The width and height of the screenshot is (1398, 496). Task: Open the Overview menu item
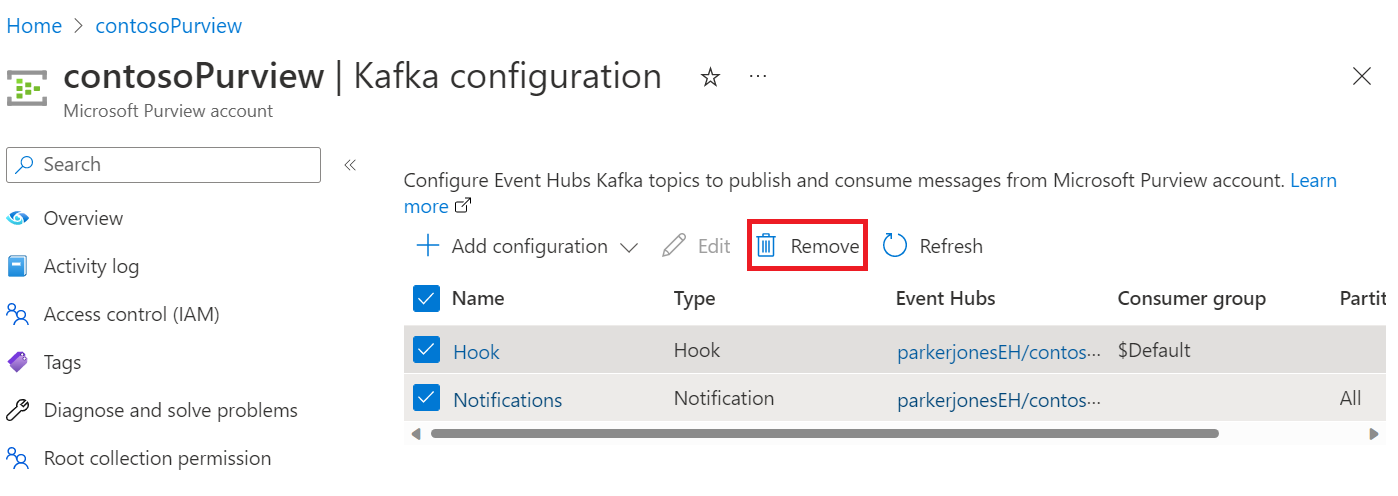(x=83, y=218)
